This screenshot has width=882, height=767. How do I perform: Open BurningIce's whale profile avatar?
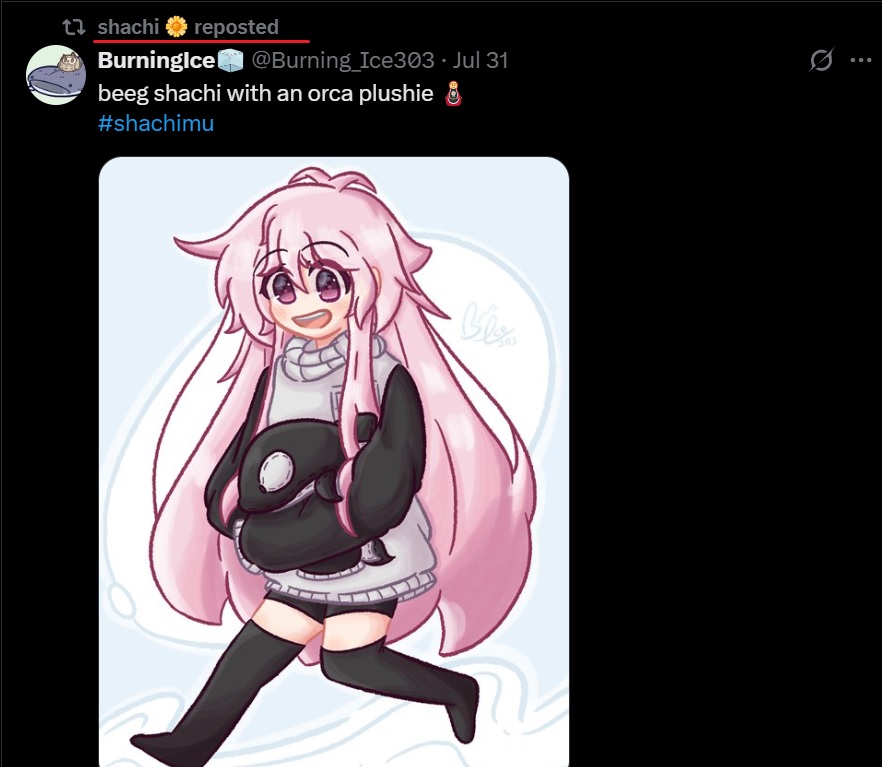(56, 75)
